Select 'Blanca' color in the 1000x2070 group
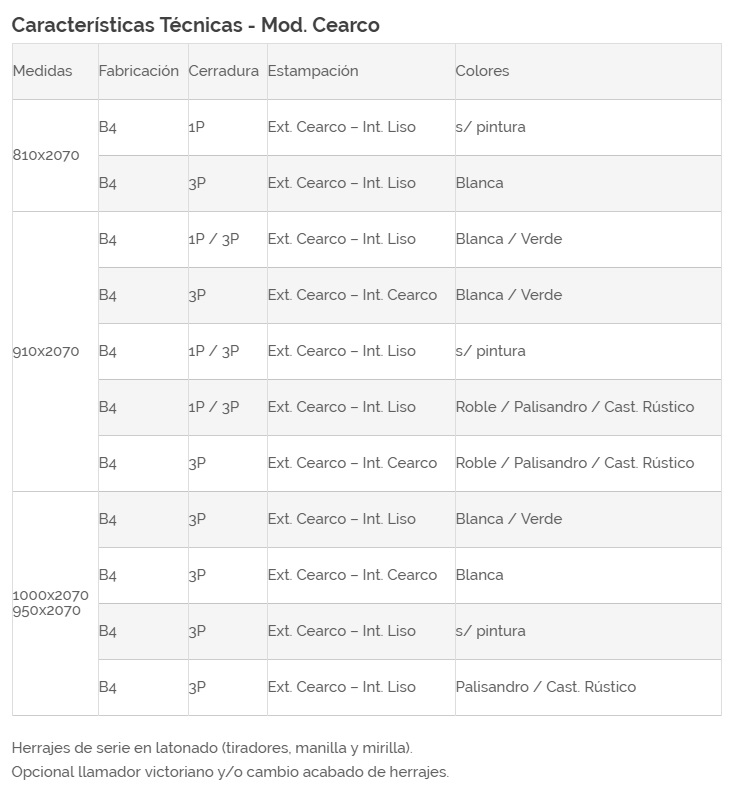738x807 pixels. (479, 575)
